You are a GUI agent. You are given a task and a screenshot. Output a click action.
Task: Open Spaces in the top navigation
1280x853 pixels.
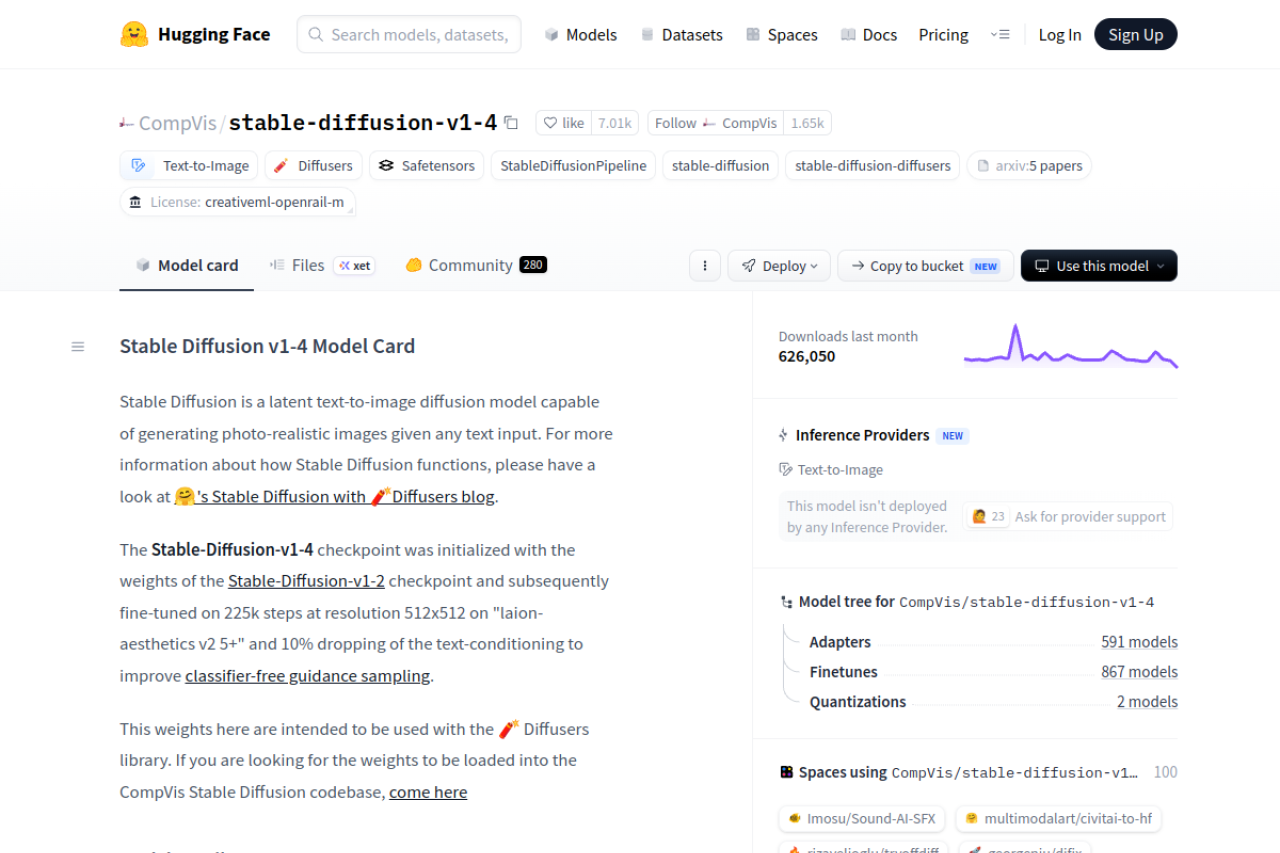tap(782, 34)
